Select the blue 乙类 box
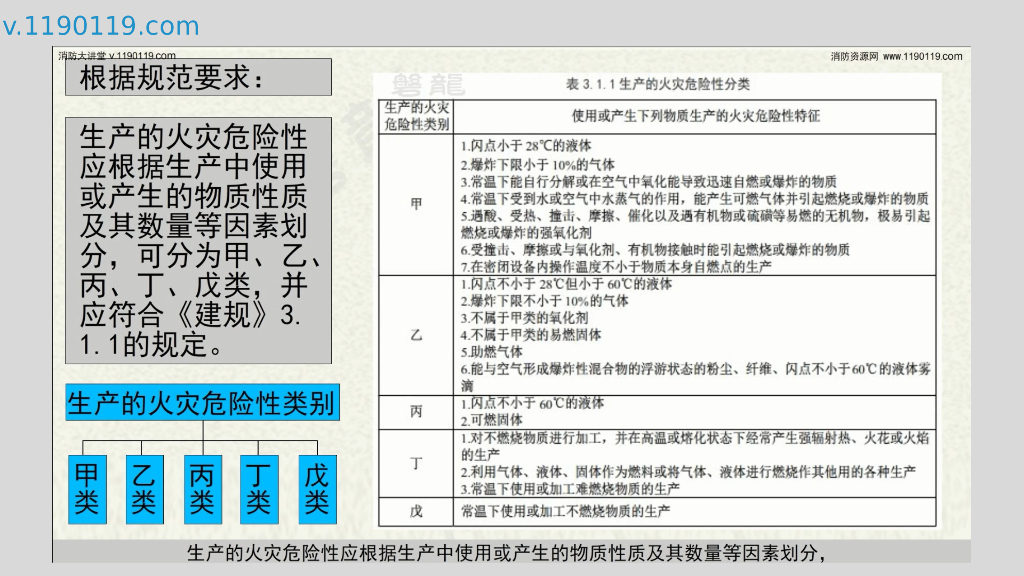The width and height of the screenshot is (1024, 576). (x=144, y=489)
